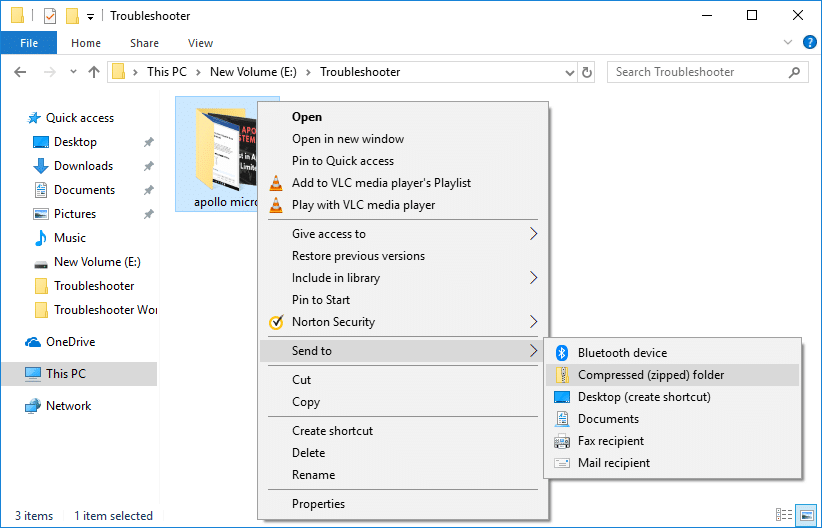Play with VLC media player
822x528 pixels.
pyautogui.click(x=363, y=205)
